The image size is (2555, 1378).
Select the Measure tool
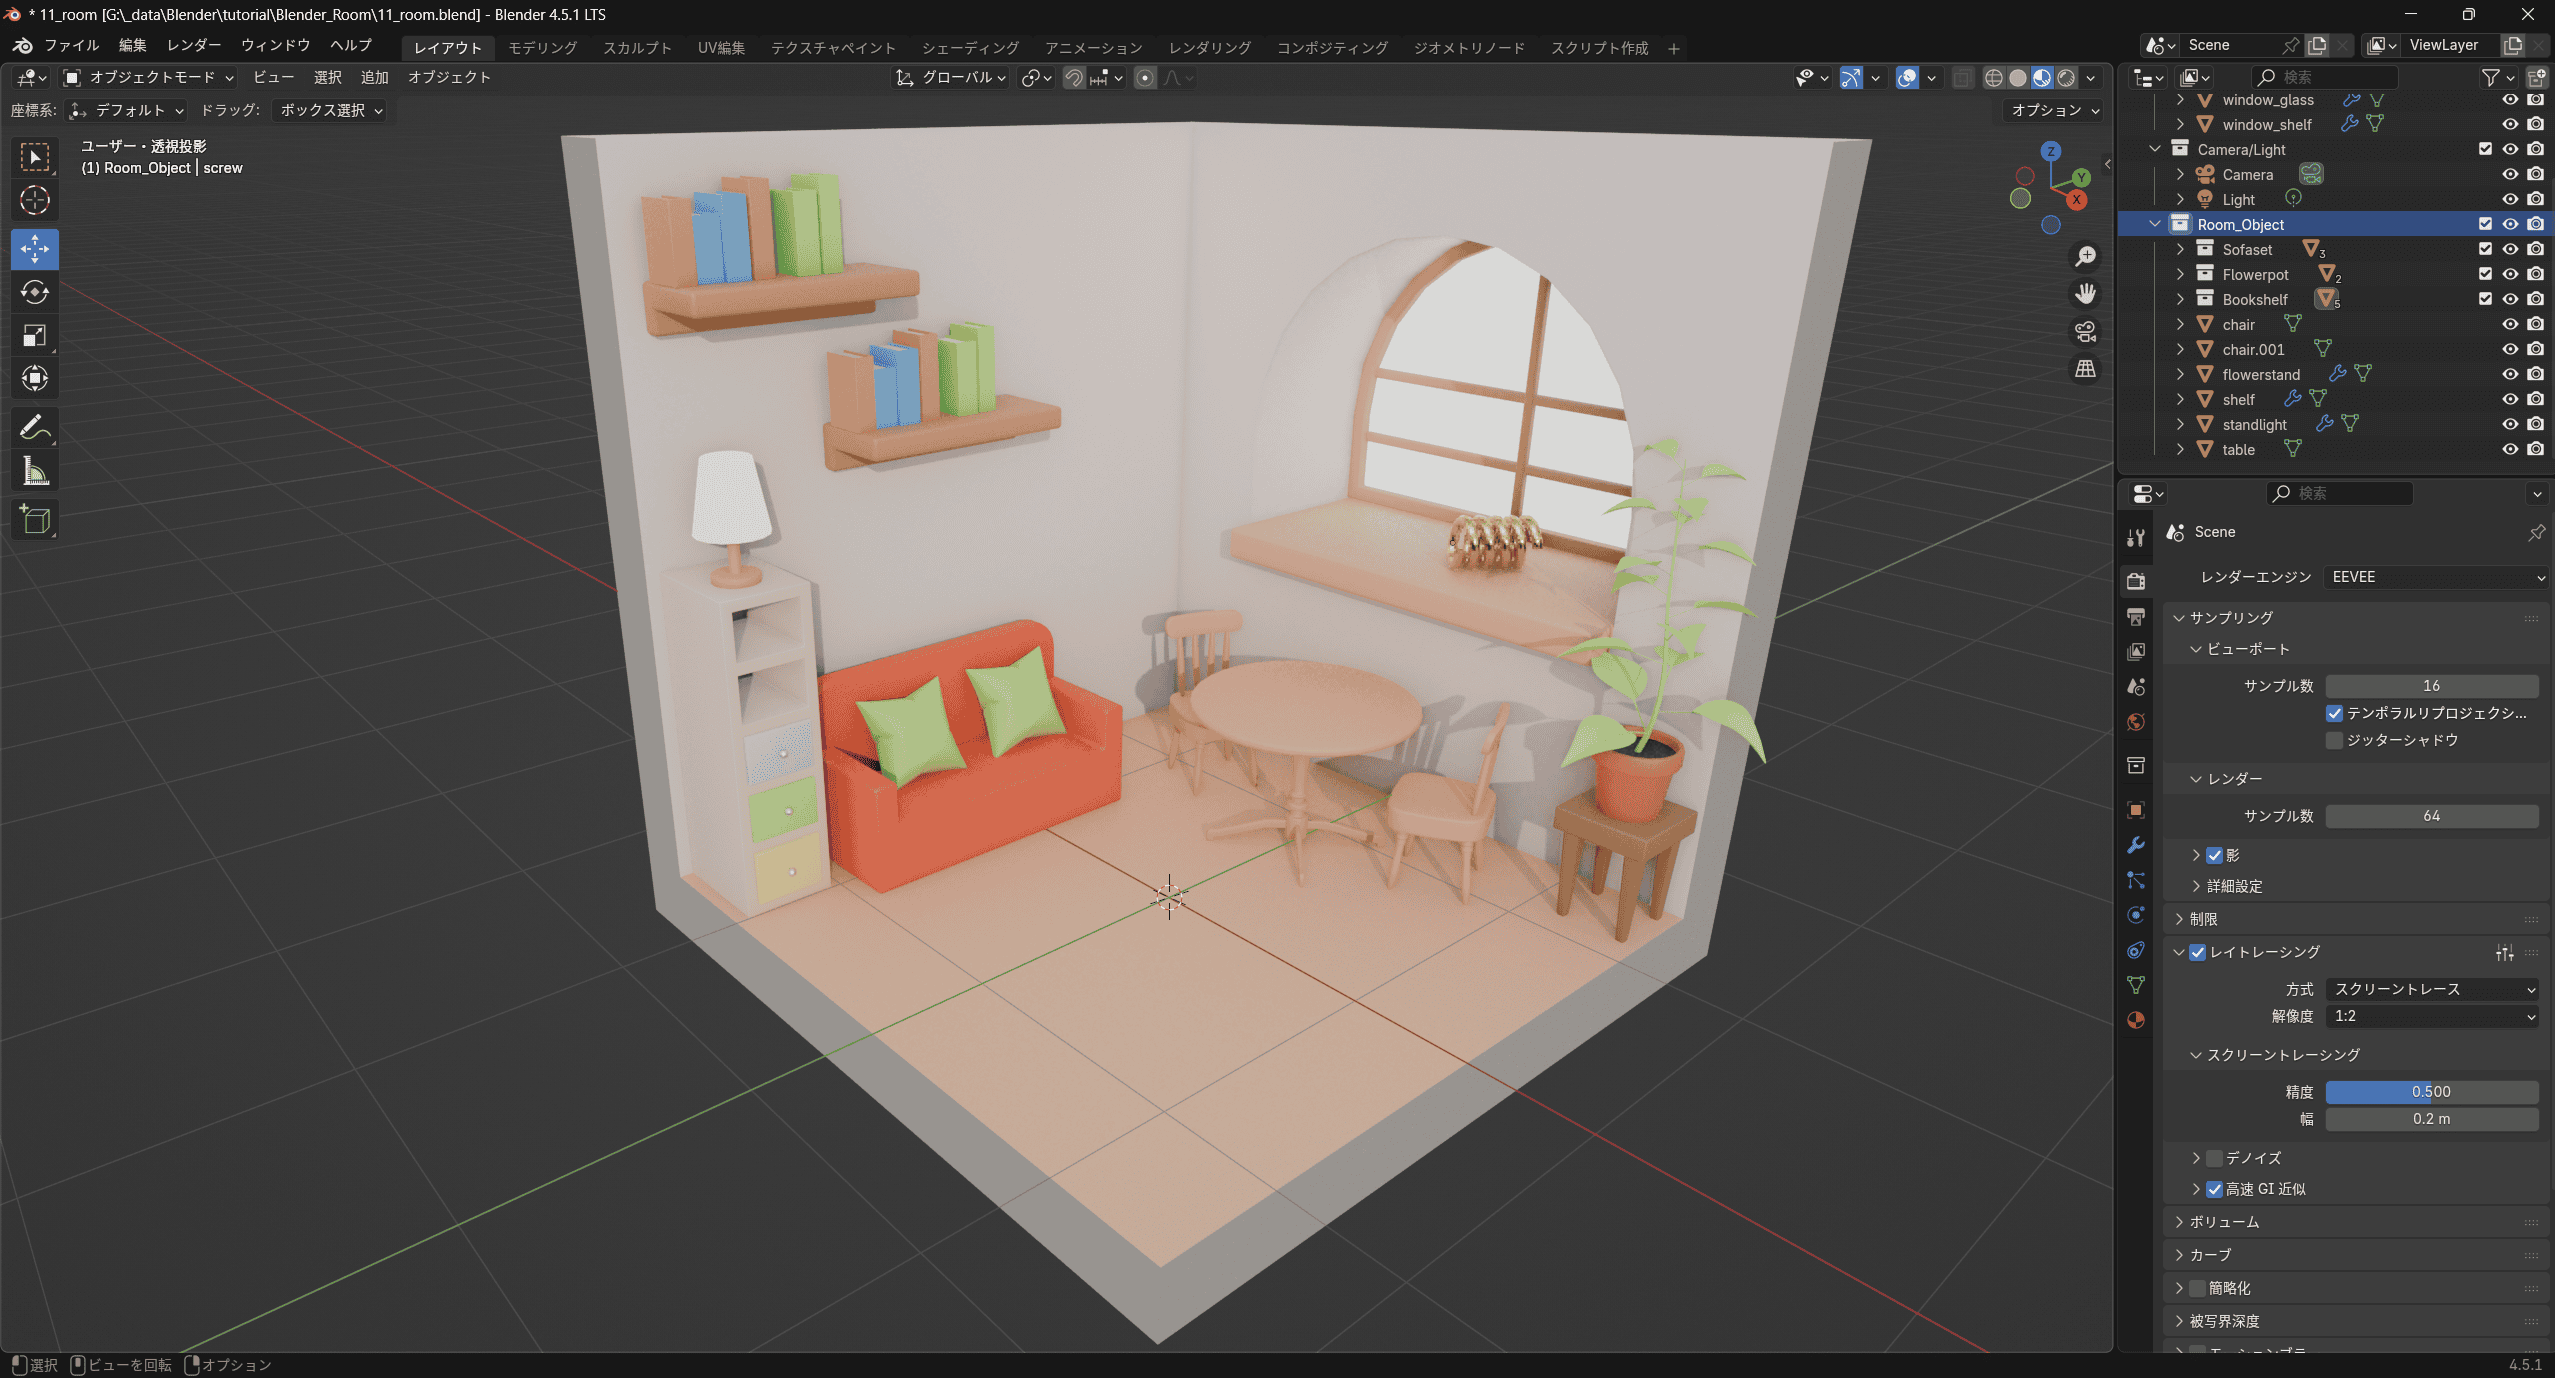35,471
